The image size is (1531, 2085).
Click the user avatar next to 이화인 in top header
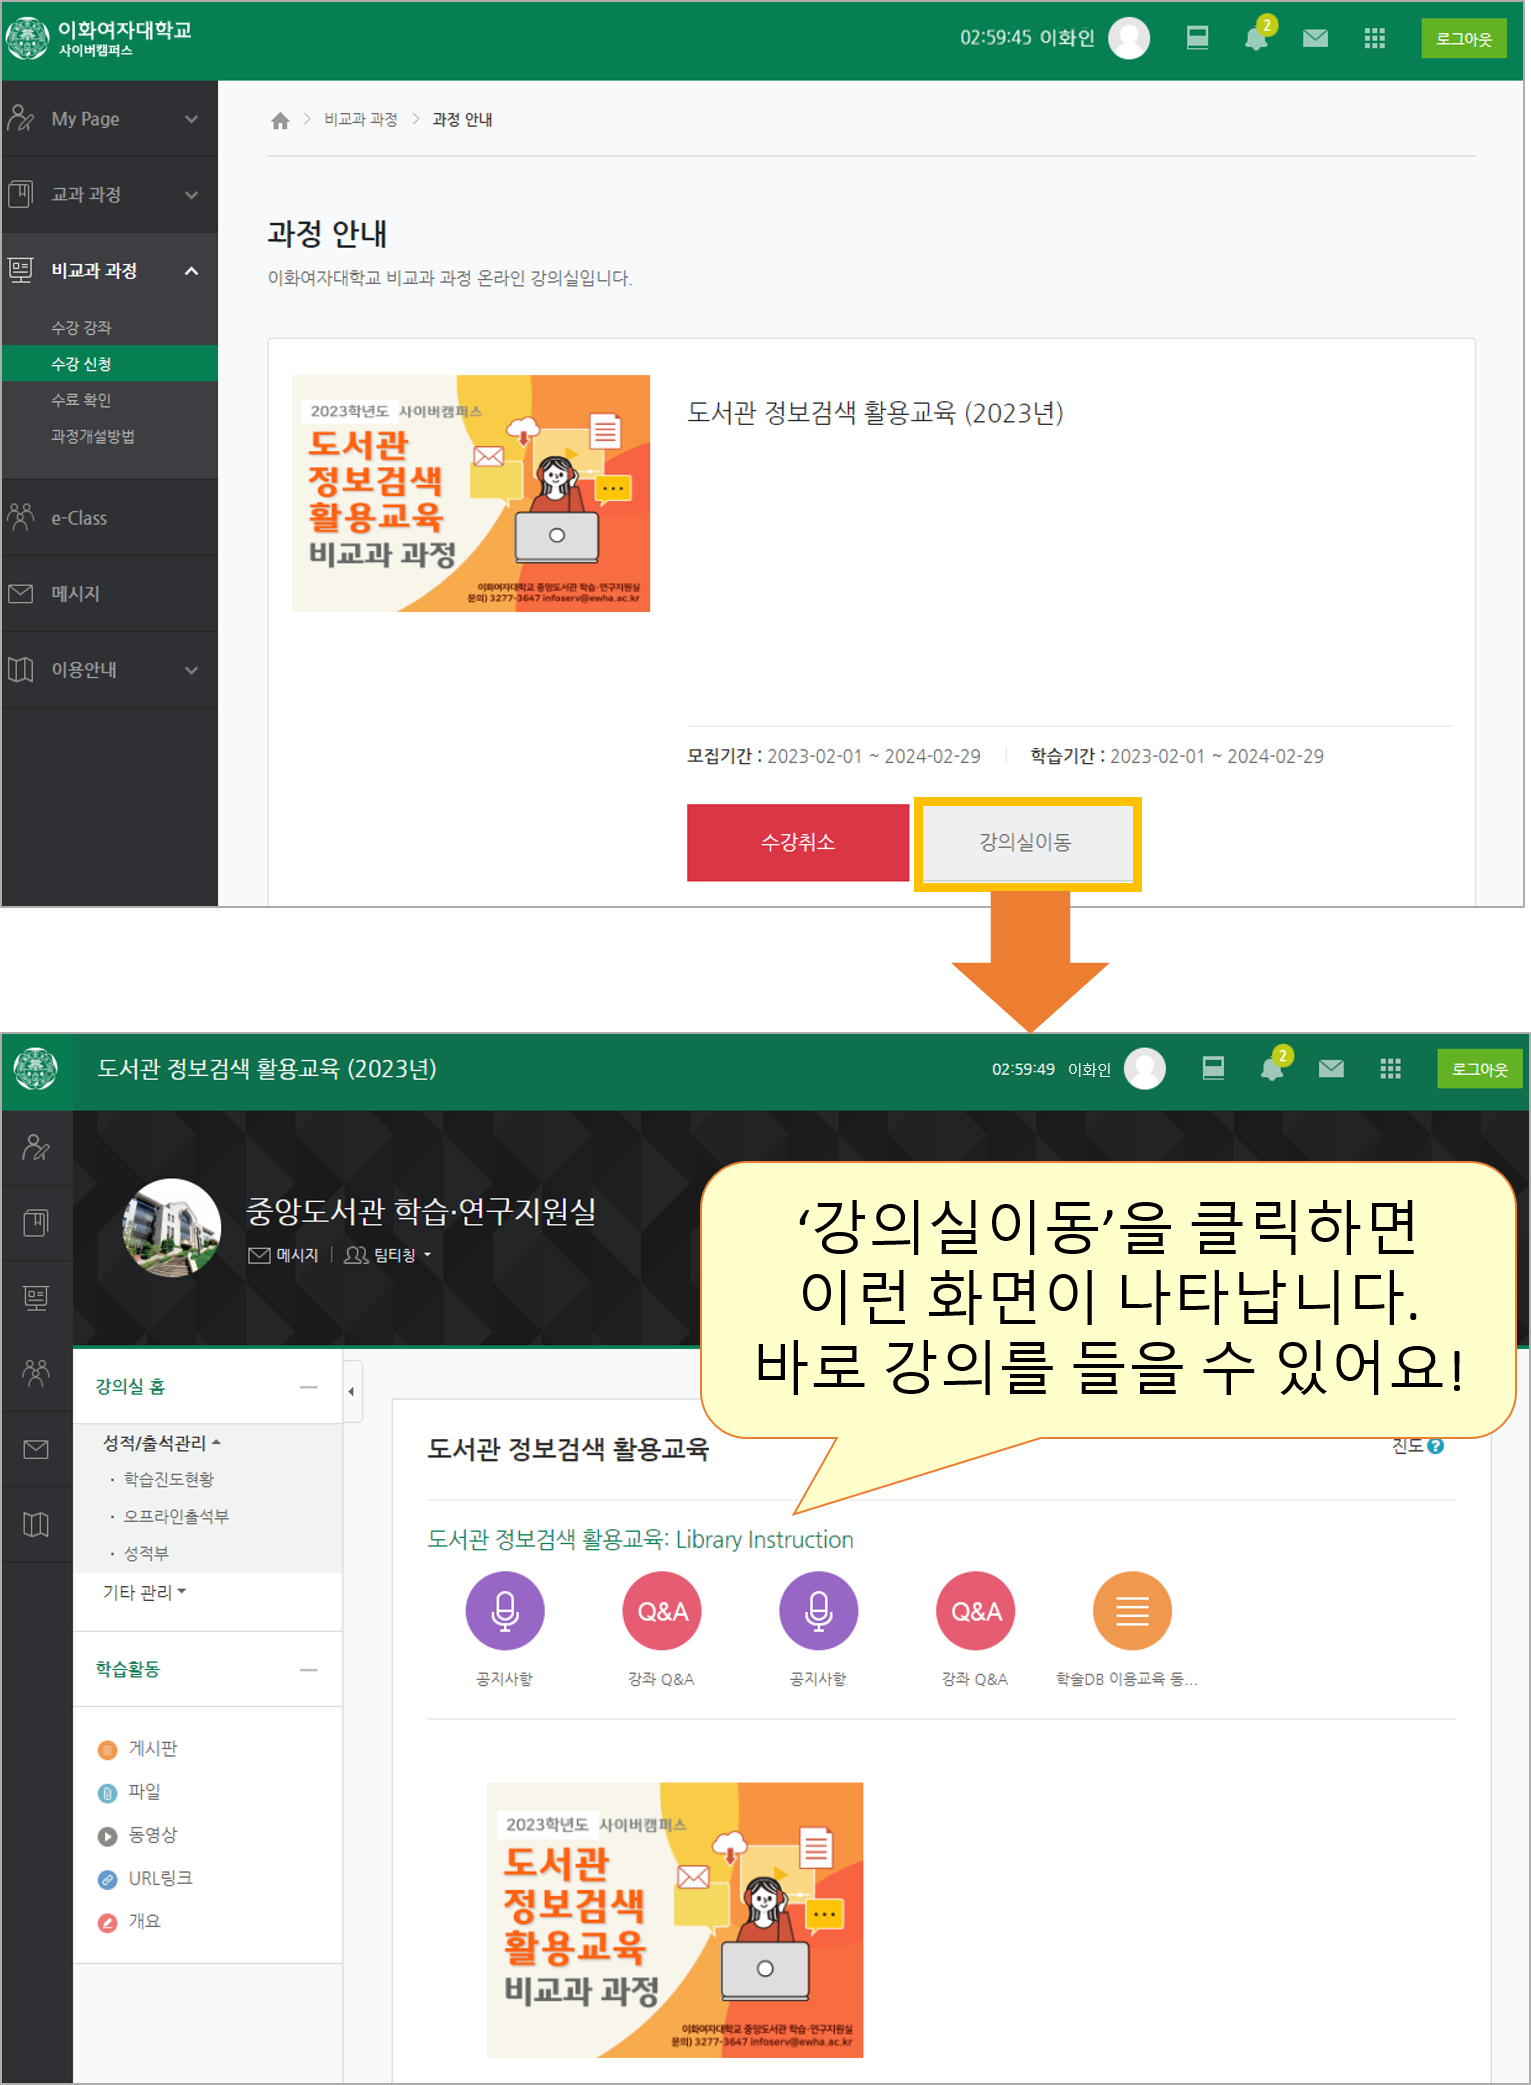[1130, 38]
